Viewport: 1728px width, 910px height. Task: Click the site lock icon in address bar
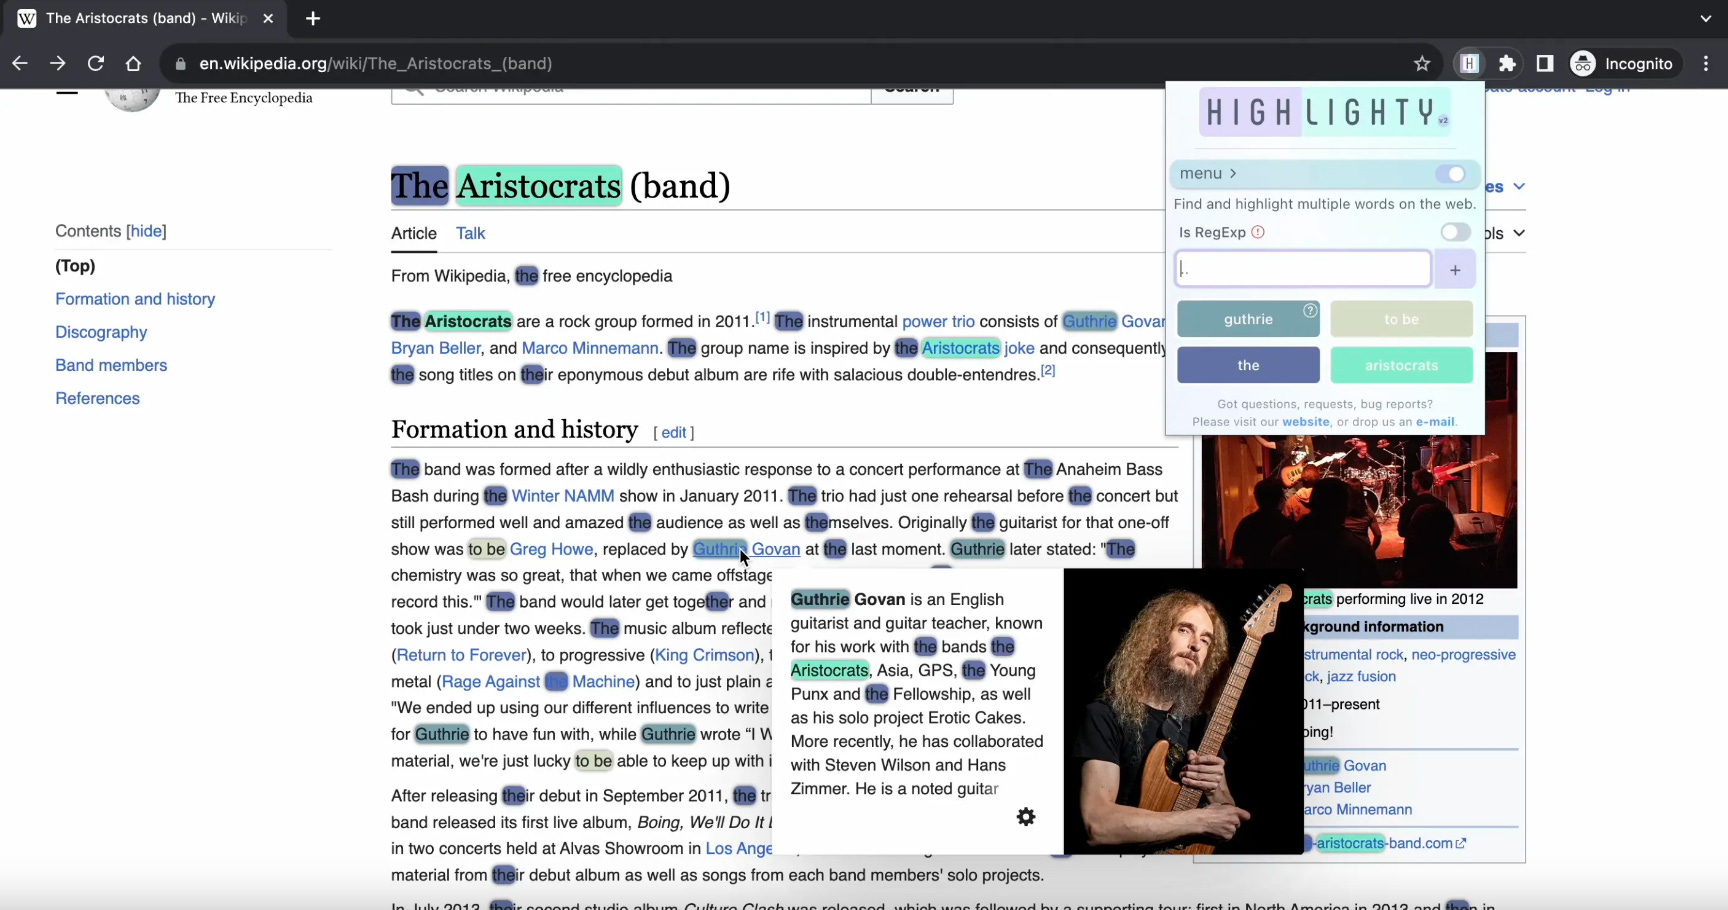[181, 63]
